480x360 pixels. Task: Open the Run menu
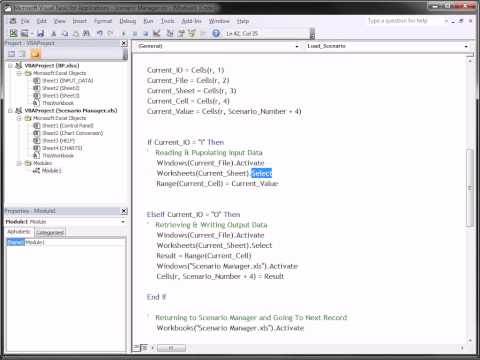click(148, 21)
